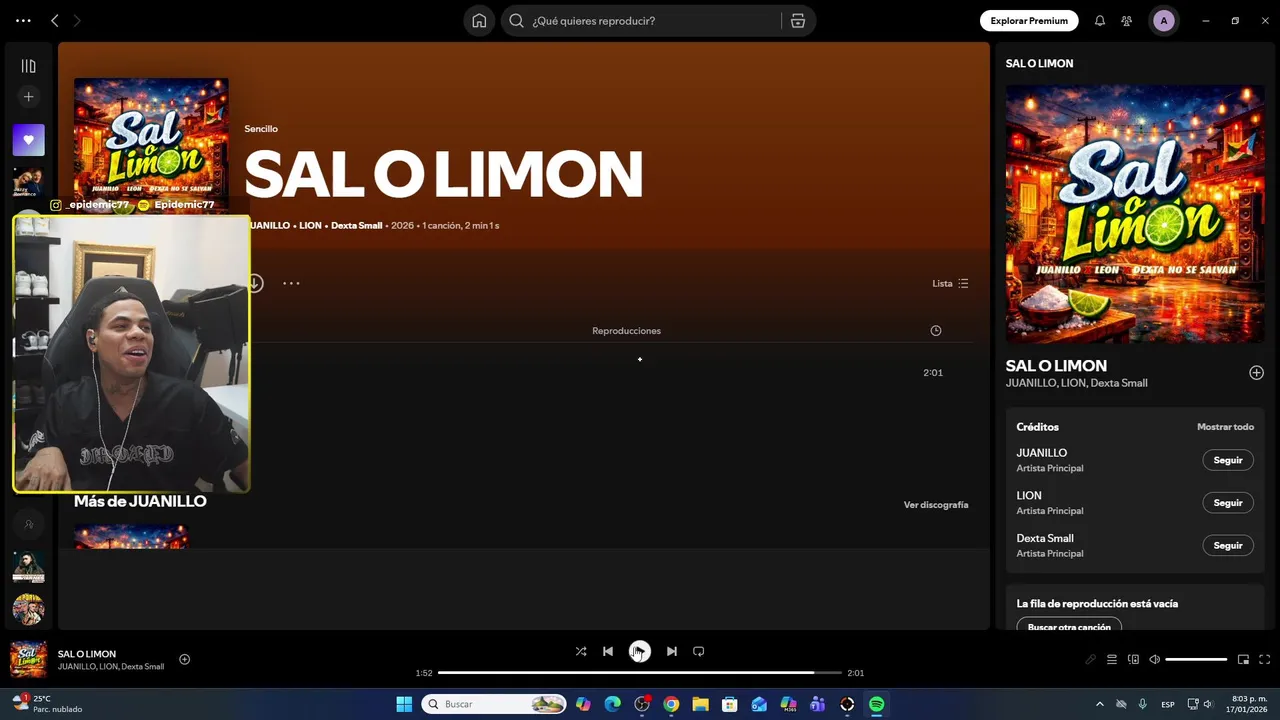Screen dimensions: 1280x720
Task: Select the track duration 2:01
Action: pyautogui.click(x=933, y=373)
